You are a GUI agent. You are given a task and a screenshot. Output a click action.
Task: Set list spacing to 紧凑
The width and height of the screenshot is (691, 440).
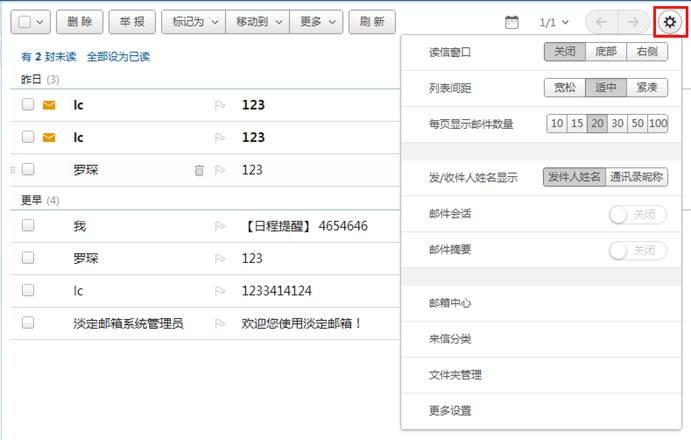647,87
